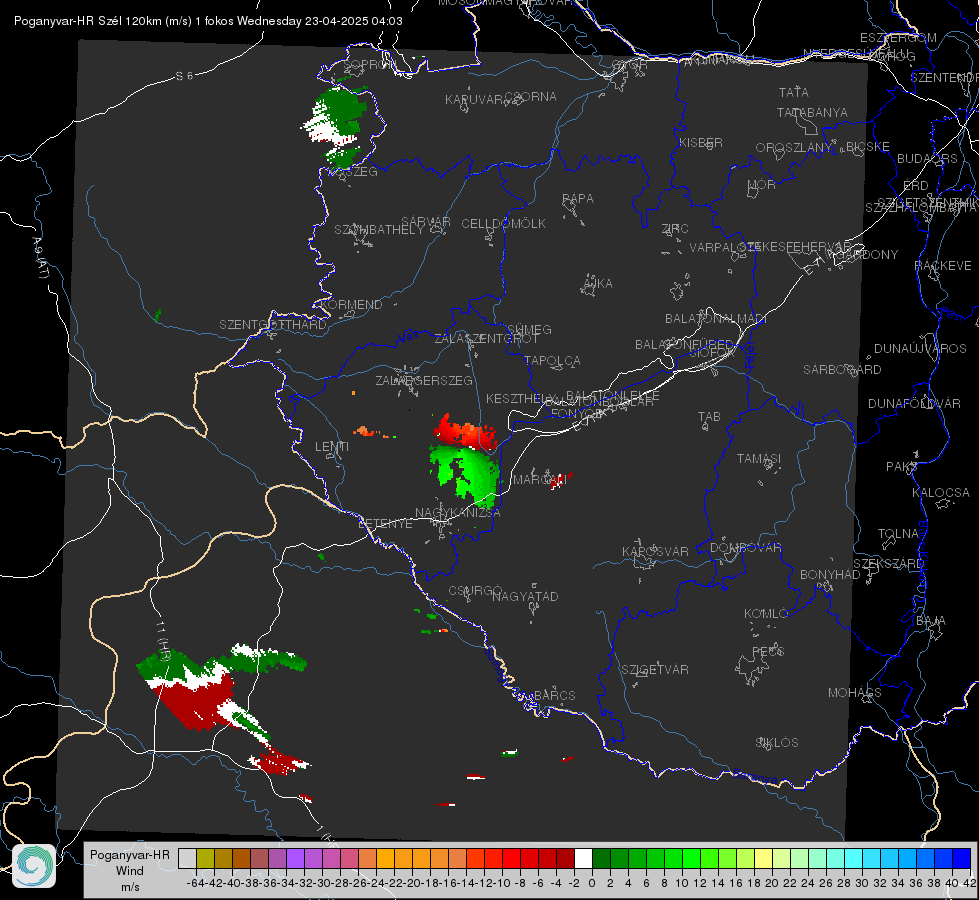This screenshot has width=979, height=900.
Task: Click the 'Wind' label in the legend
Action: point(130,871)
